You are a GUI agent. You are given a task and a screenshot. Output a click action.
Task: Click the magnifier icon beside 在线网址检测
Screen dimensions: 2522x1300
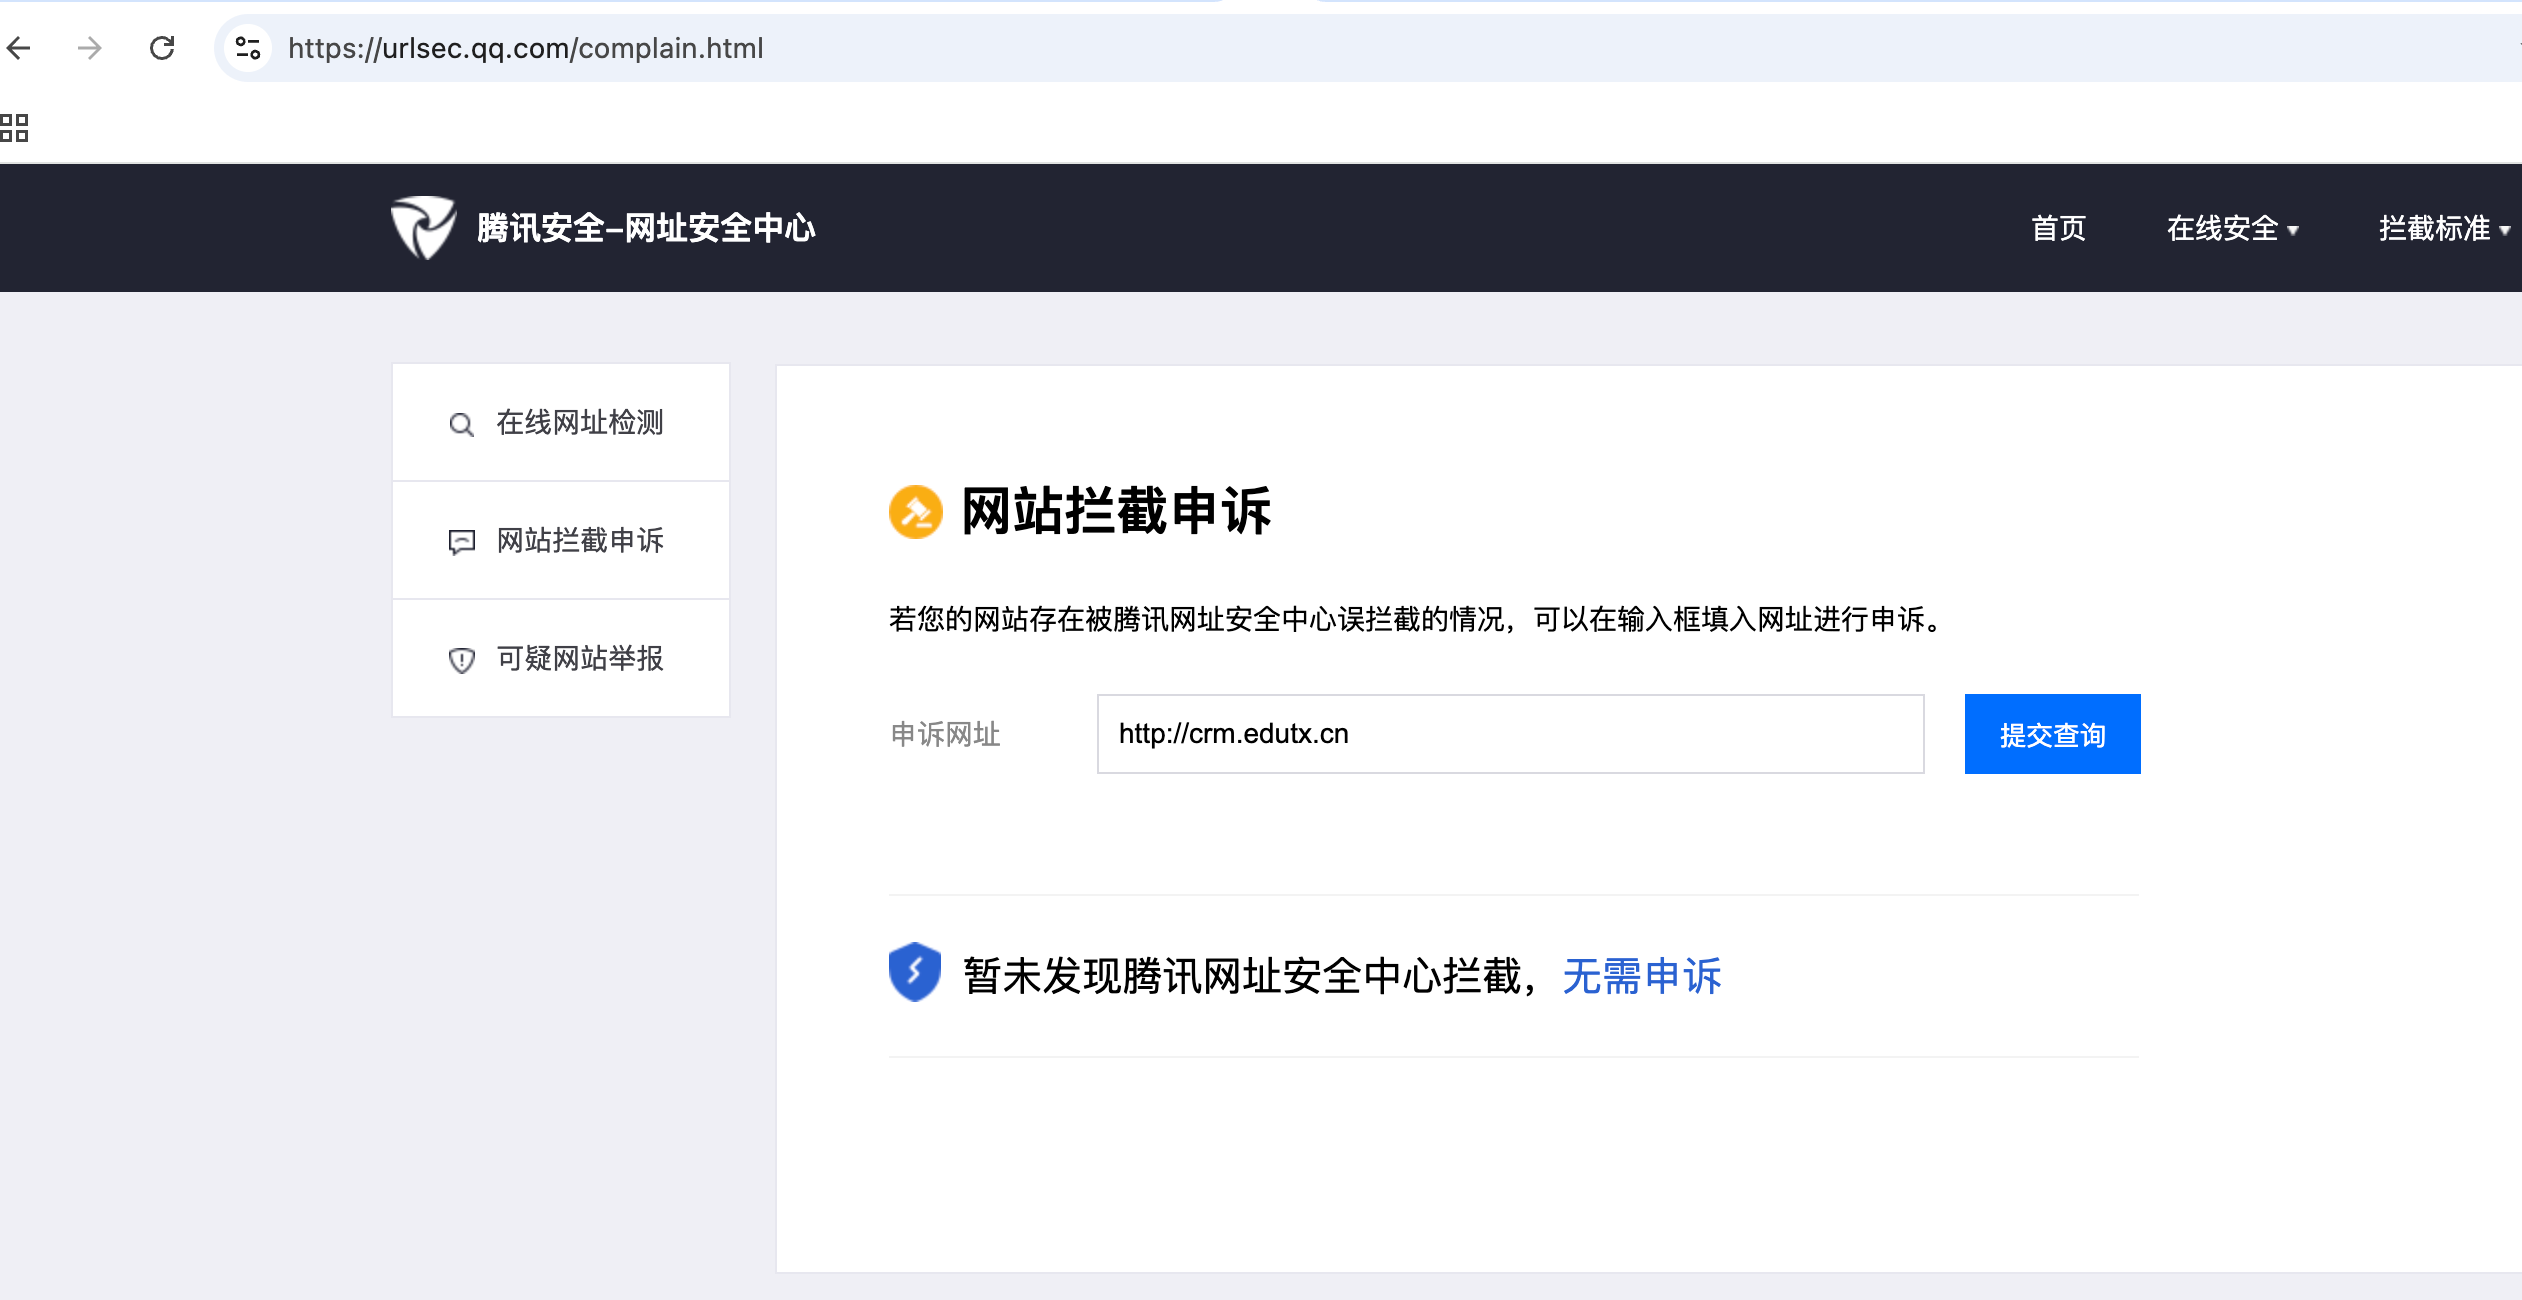point(461,425)
